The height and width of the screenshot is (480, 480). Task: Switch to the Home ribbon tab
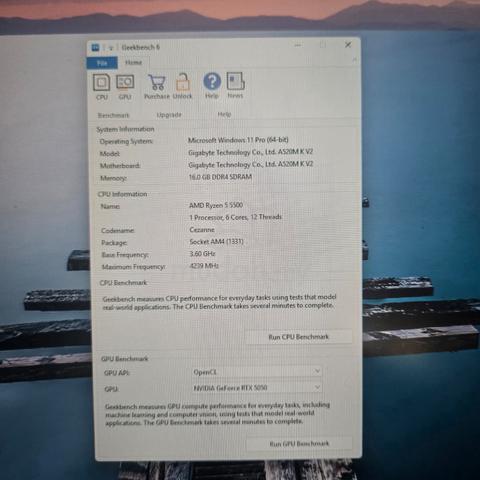coord(133,62)
